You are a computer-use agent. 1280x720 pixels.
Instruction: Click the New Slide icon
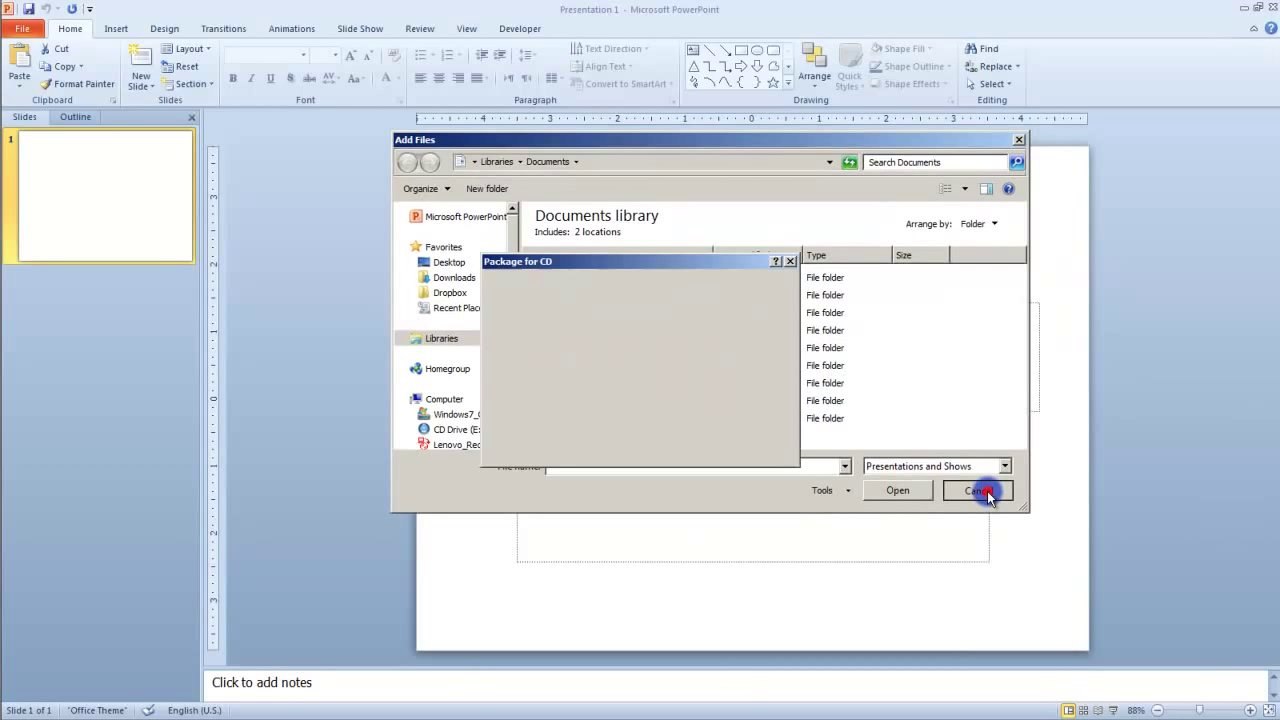coord(141,57)
